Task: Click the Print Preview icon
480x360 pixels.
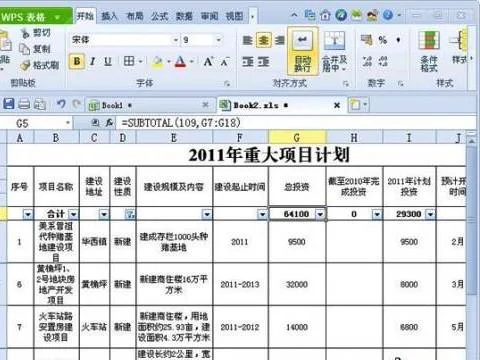Action: click(x=40, y=105)
